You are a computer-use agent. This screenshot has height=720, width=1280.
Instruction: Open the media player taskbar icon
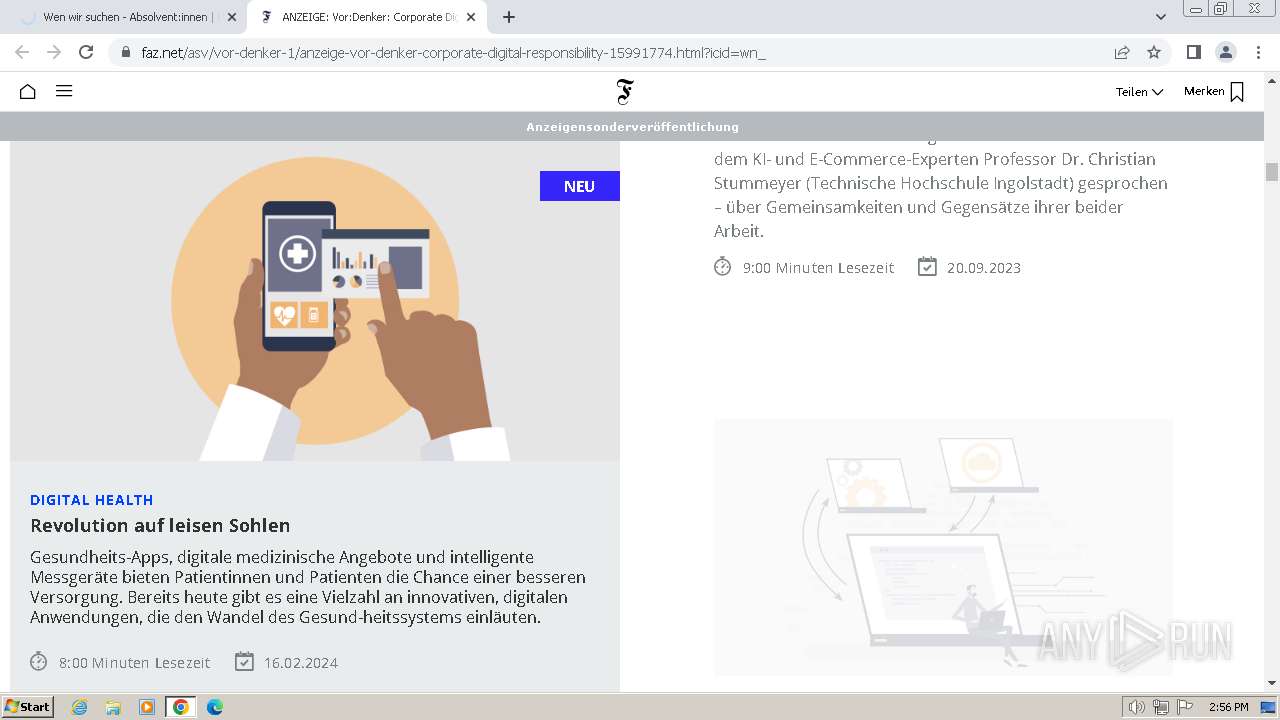coord(147,707)
